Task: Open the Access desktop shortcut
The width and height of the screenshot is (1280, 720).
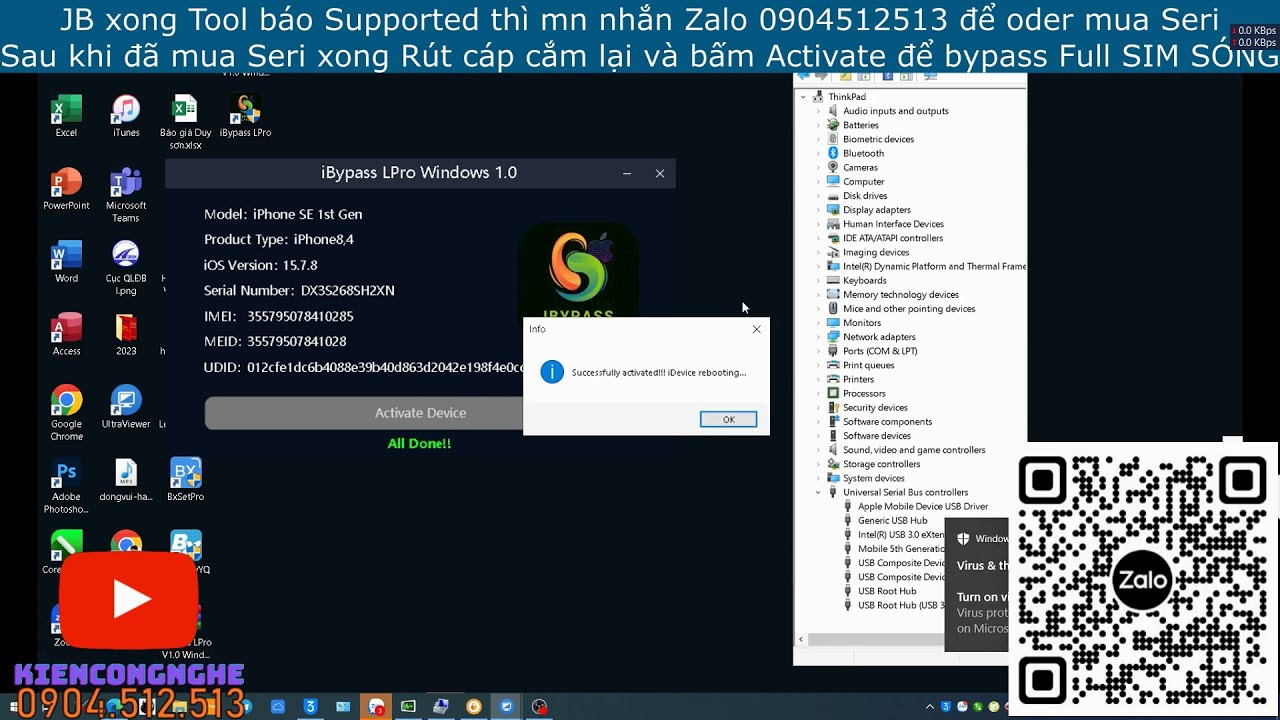Action: point(66,335)
